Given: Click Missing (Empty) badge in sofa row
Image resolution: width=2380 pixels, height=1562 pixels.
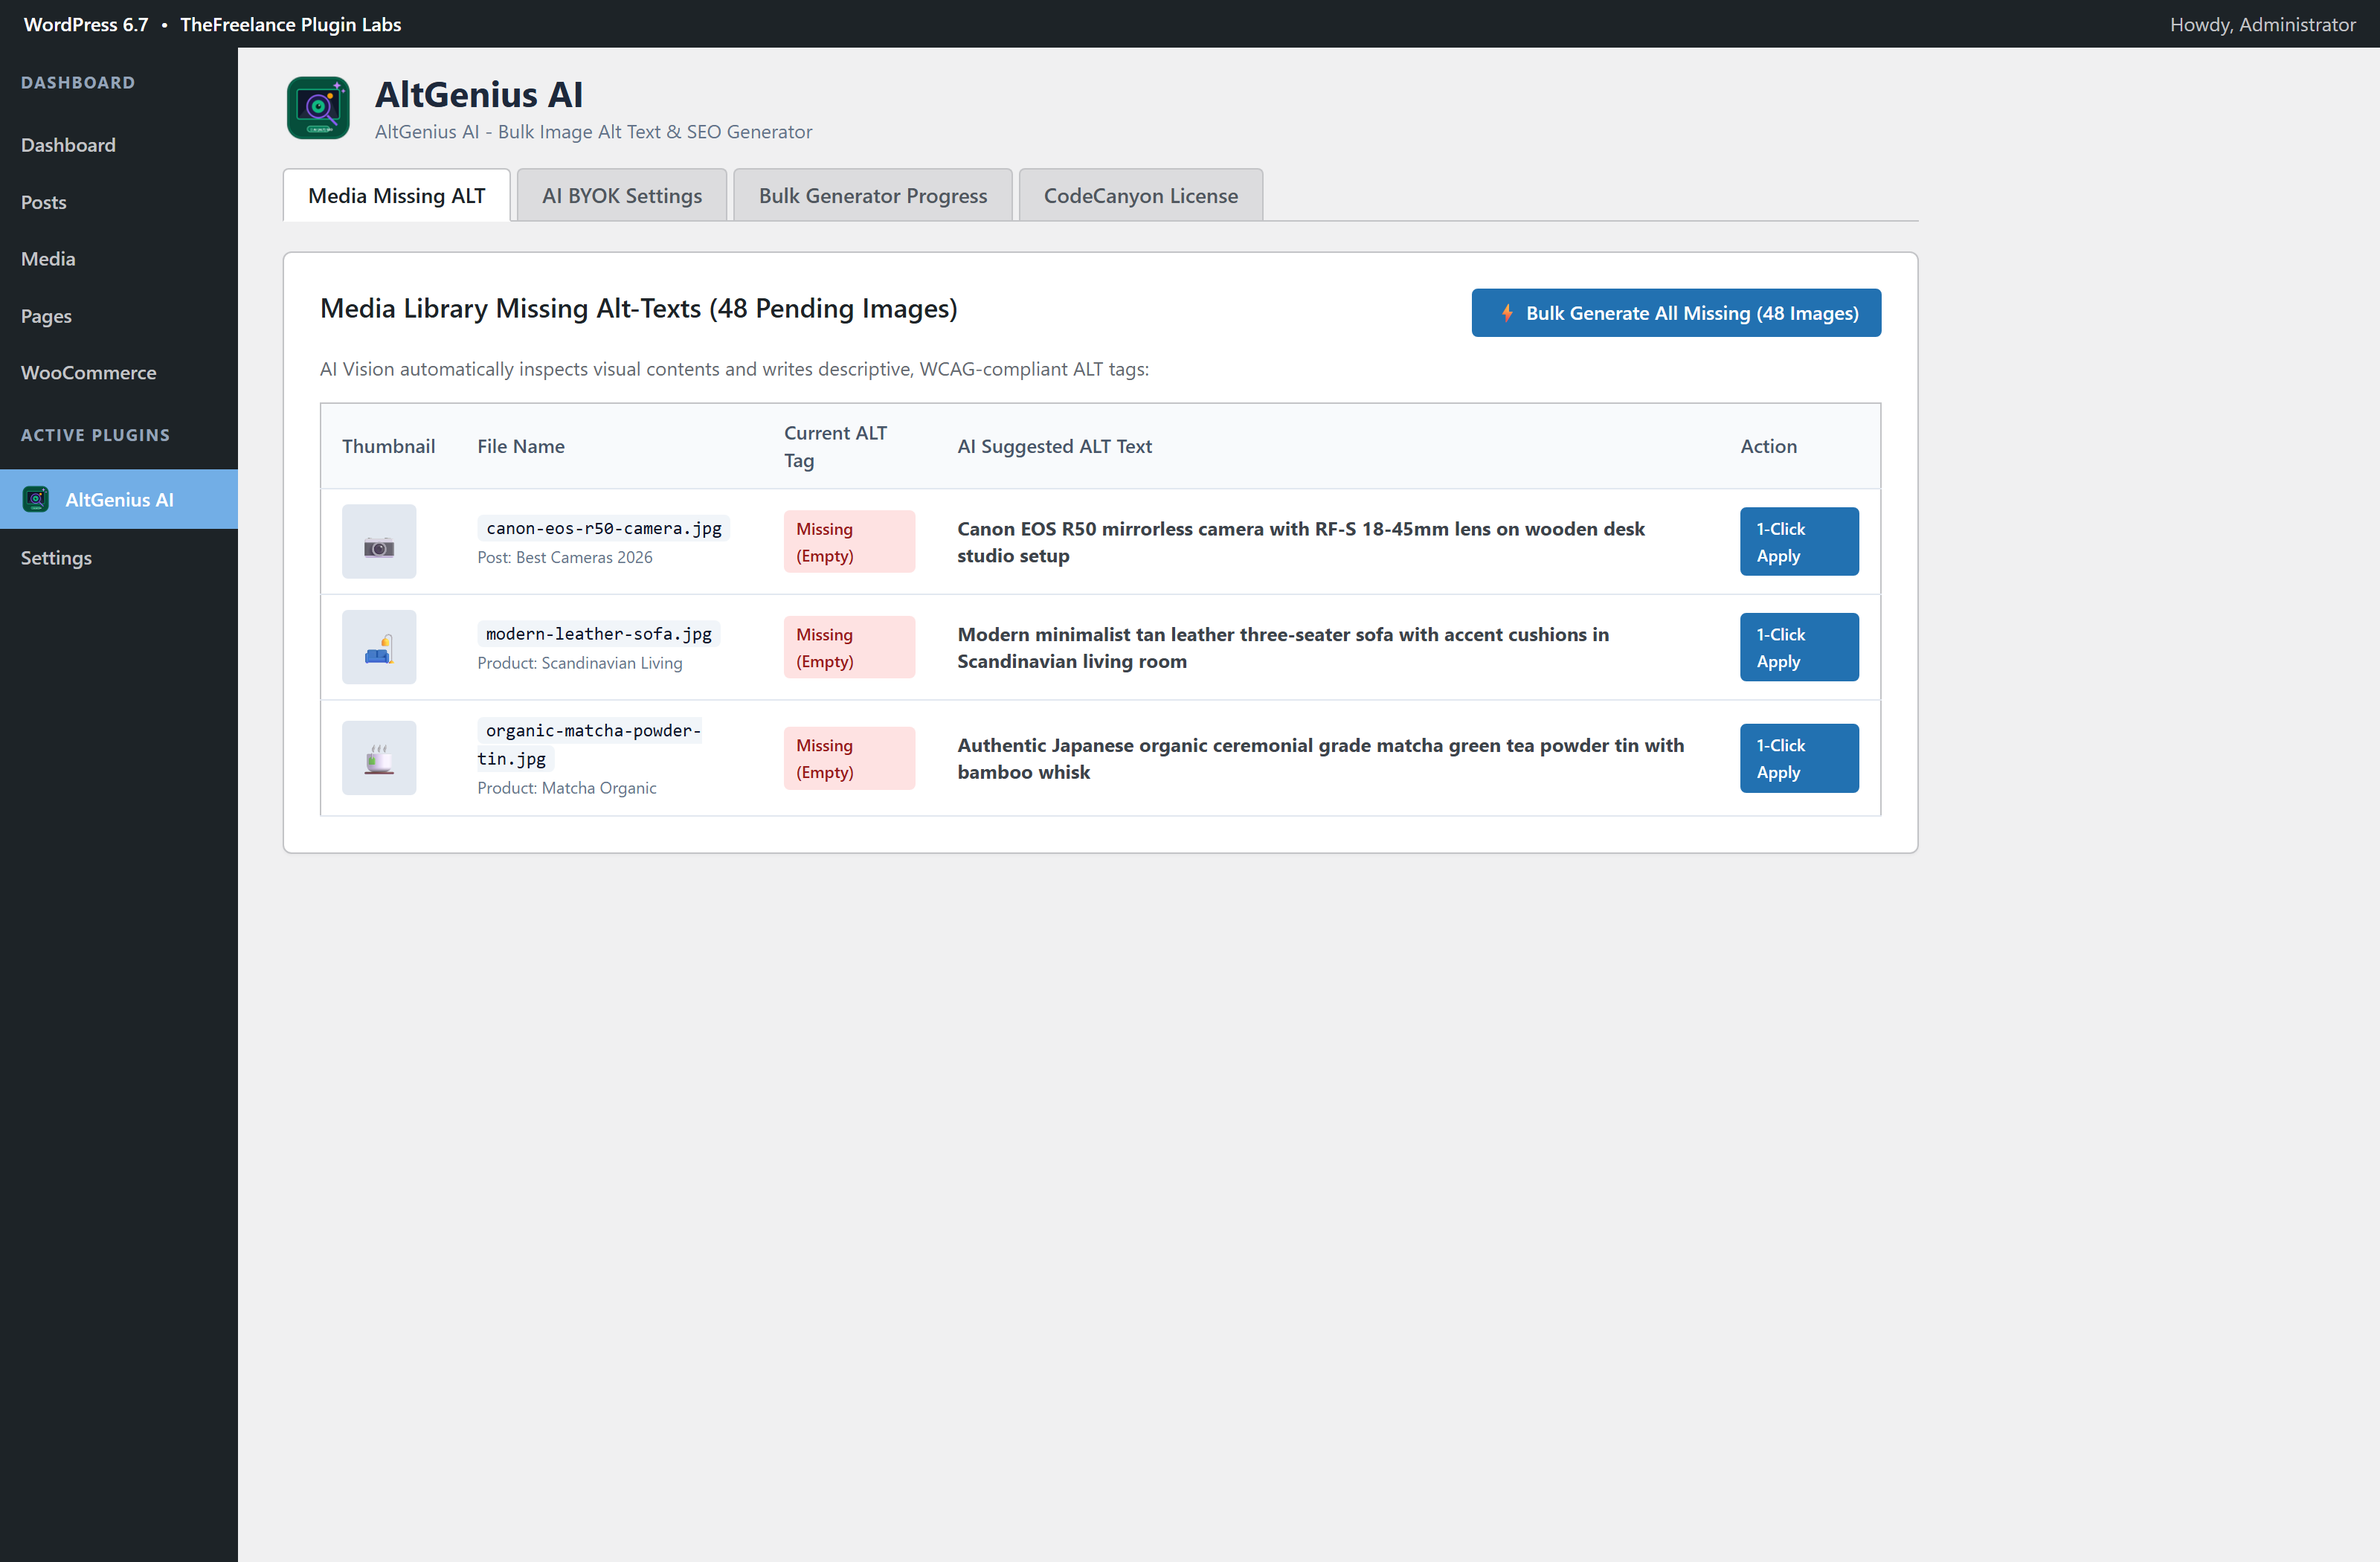Looking at the screenshot, I should (849, 647).
